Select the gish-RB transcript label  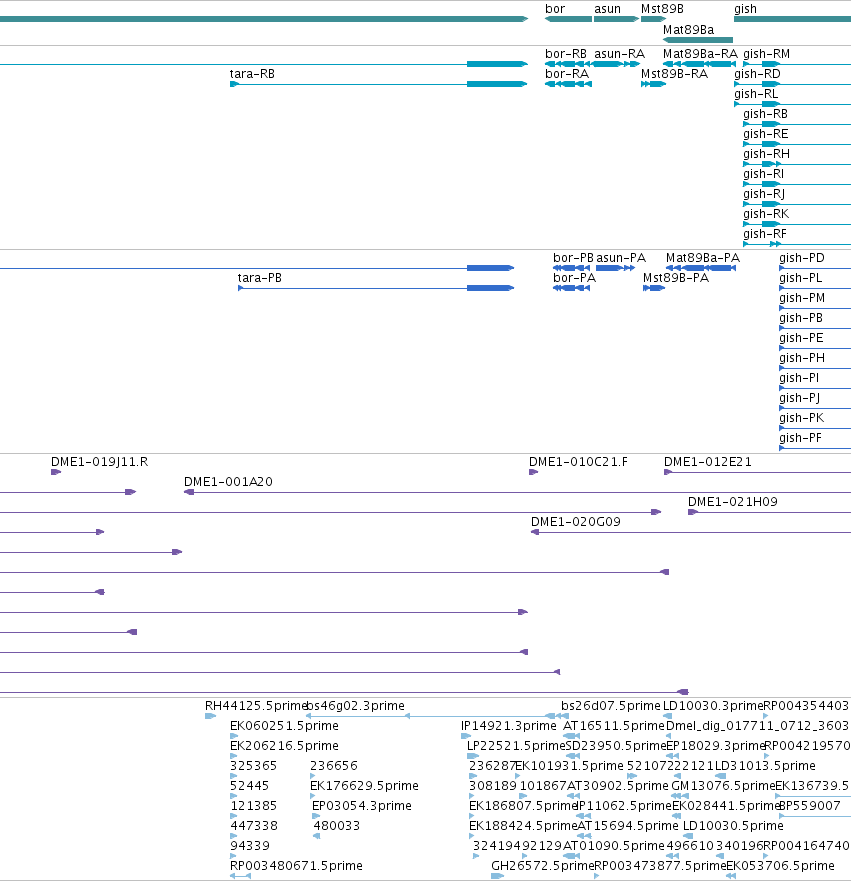(765, 114)
